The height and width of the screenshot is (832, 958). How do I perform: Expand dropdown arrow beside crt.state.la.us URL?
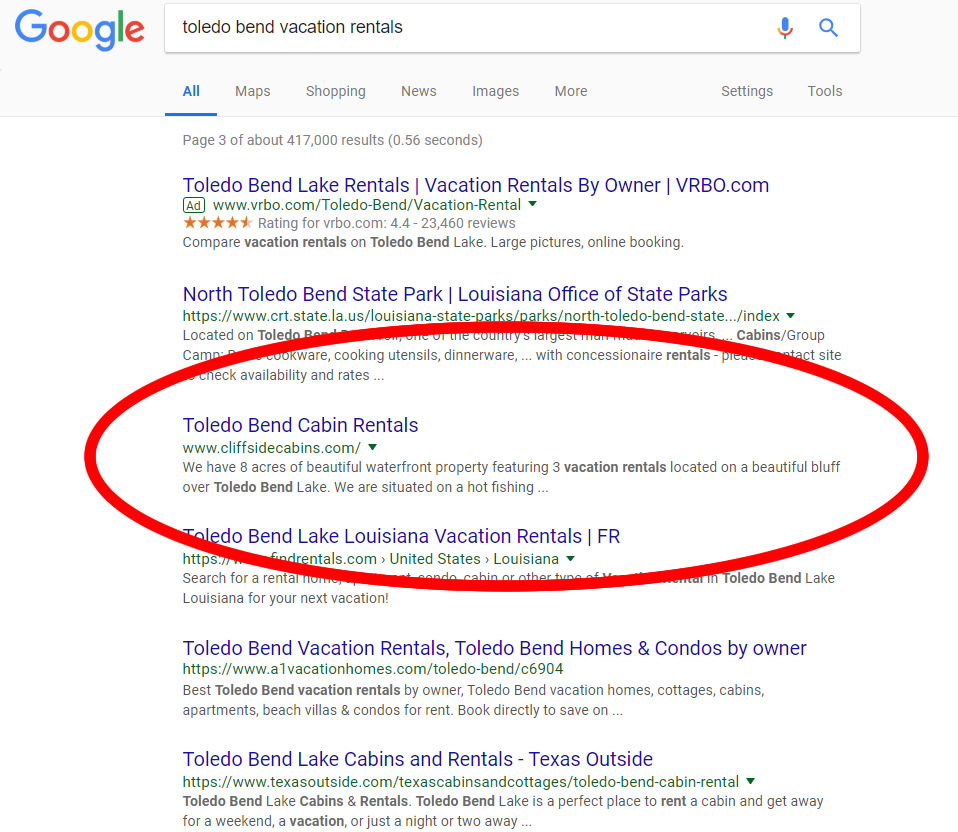pos(791,316)
